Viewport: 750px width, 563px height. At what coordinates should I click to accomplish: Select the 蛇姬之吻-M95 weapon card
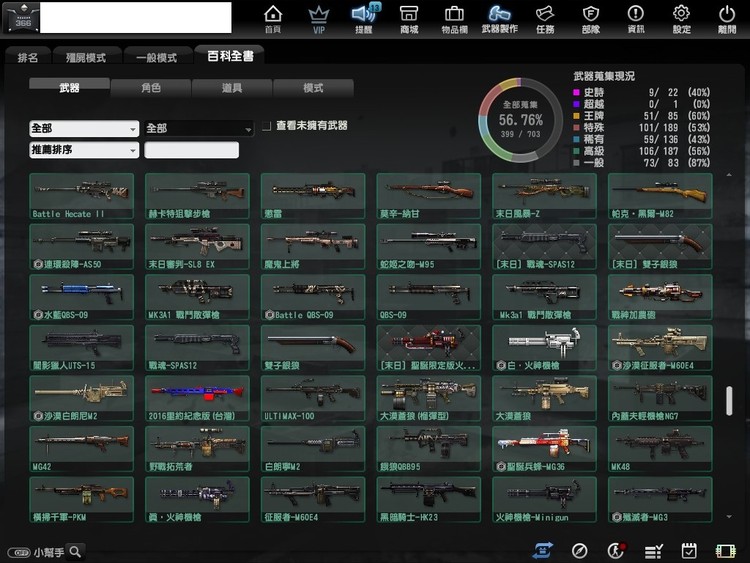pos(429,247)
